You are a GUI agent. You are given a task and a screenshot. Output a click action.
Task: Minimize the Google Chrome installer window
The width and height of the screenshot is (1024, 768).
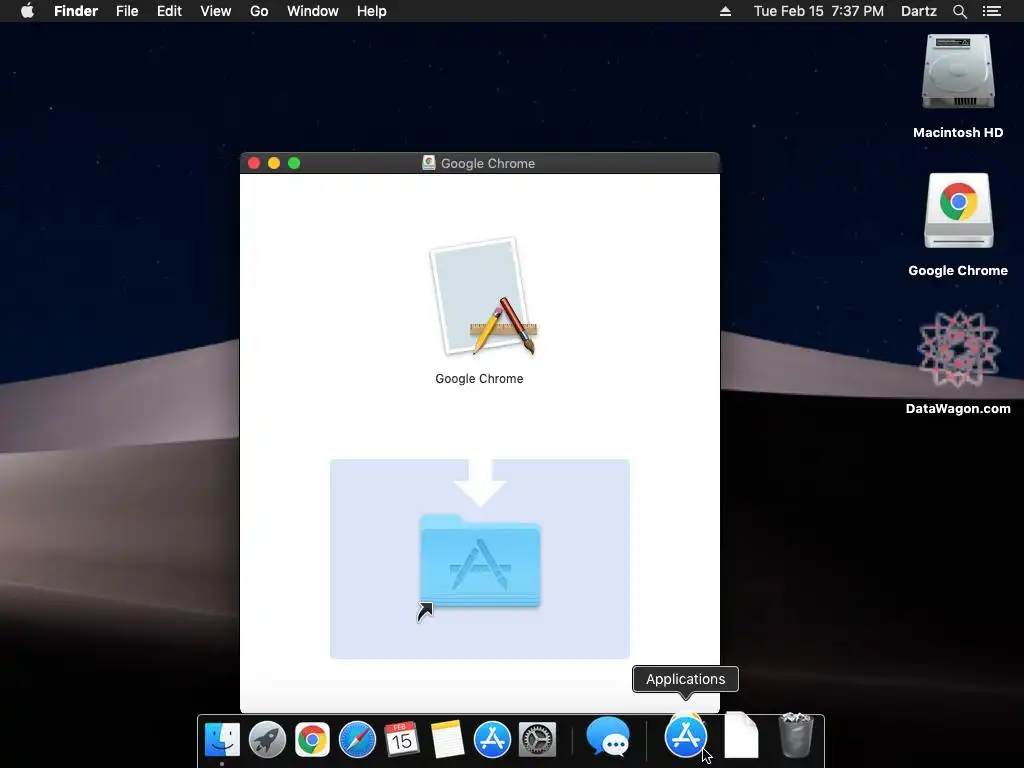coord(274,163)
